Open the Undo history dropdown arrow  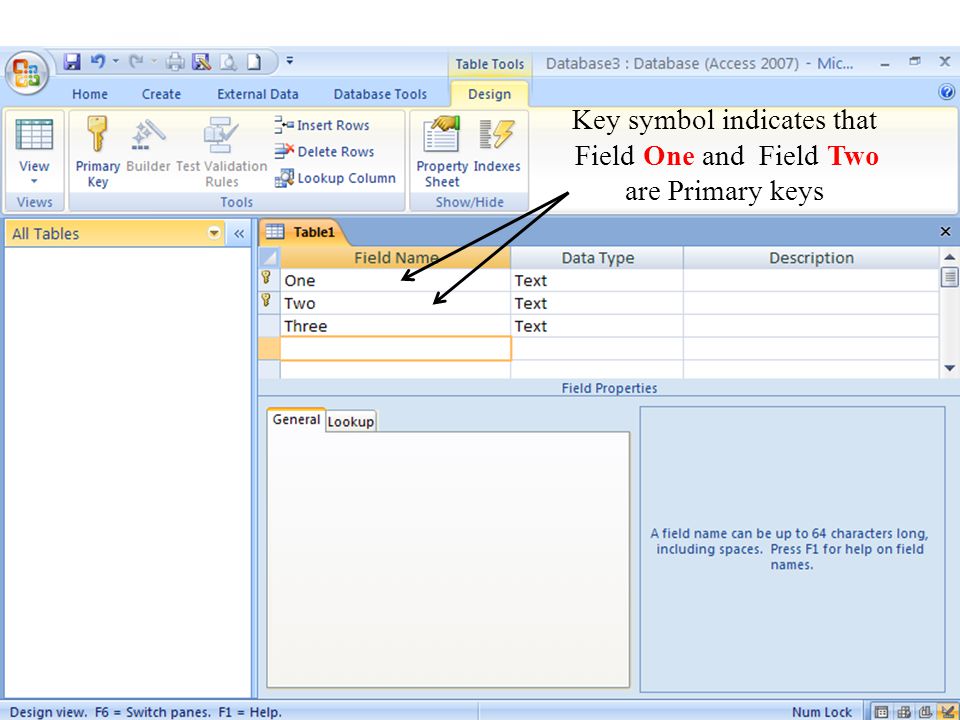click(116, 61)
